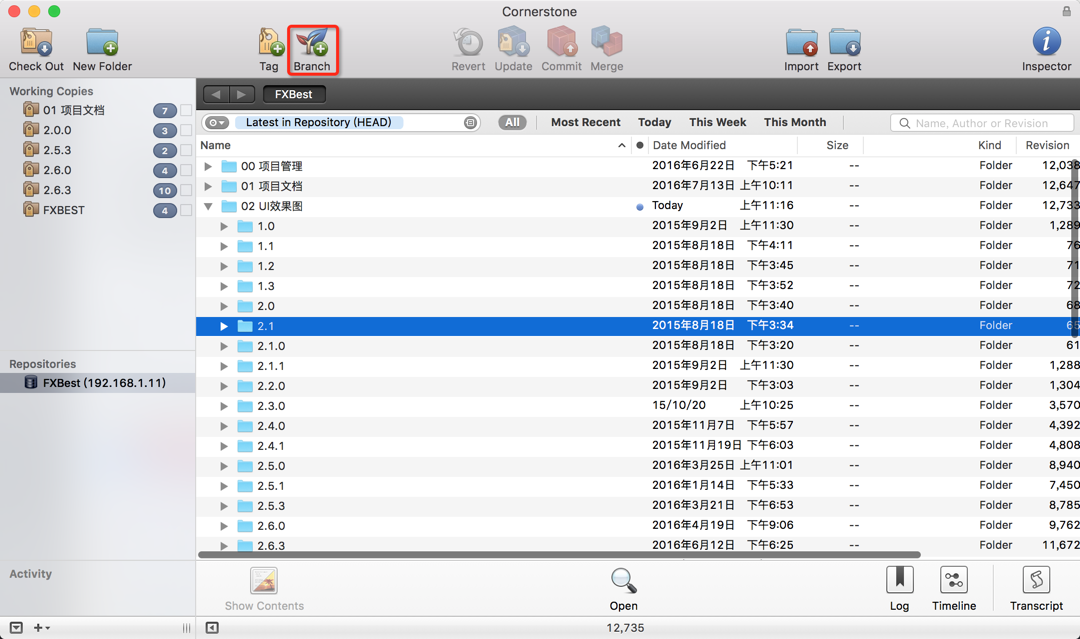1080x639 pixels.
Task: Sort by the Name column header
Action: (x=413, y=145)
